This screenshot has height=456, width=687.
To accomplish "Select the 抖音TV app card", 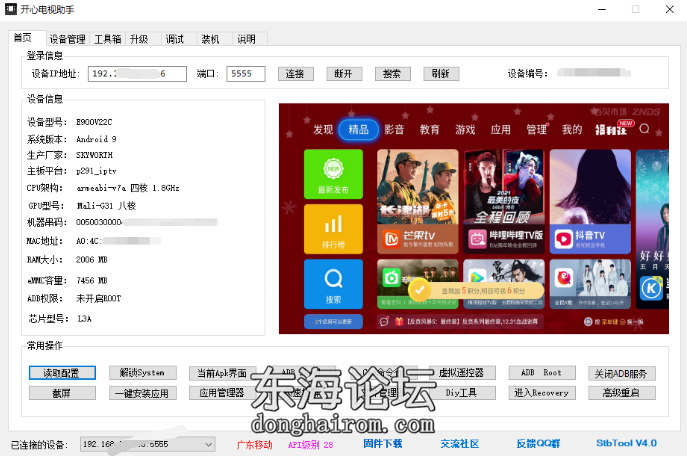I will [590, 201].
